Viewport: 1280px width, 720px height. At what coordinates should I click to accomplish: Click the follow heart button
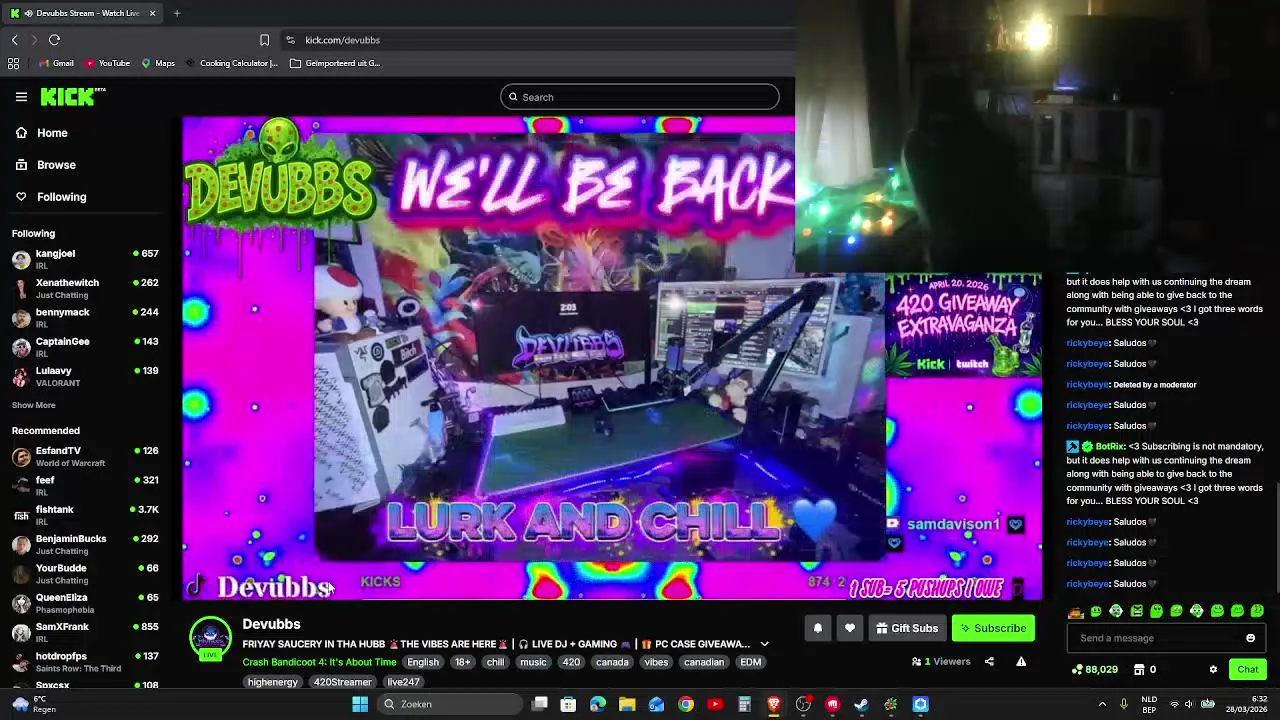point(850,628)
